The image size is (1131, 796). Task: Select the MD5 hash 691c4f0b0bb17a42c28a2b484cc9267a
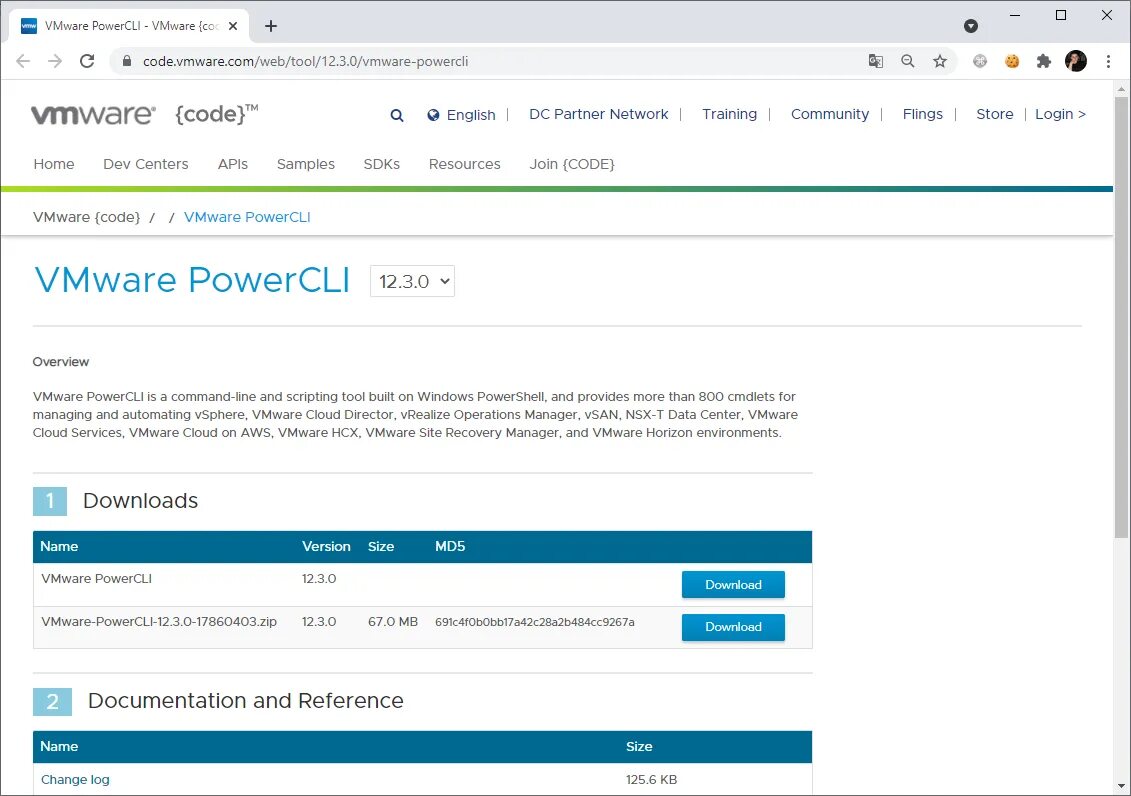[x=534, y=622]
